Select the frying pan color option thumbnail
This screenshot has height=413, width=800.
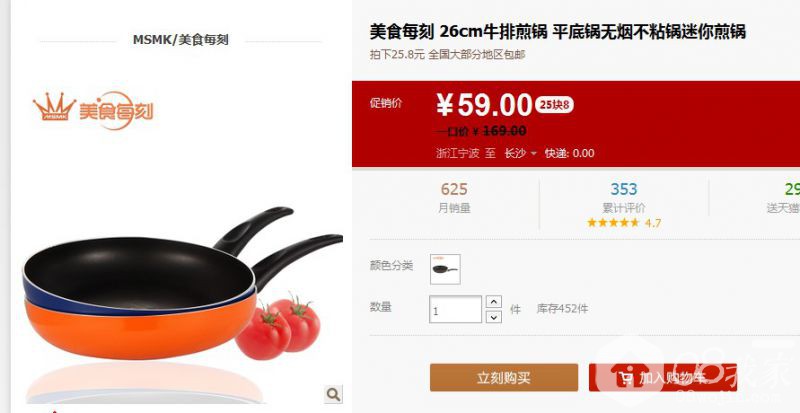445,269
